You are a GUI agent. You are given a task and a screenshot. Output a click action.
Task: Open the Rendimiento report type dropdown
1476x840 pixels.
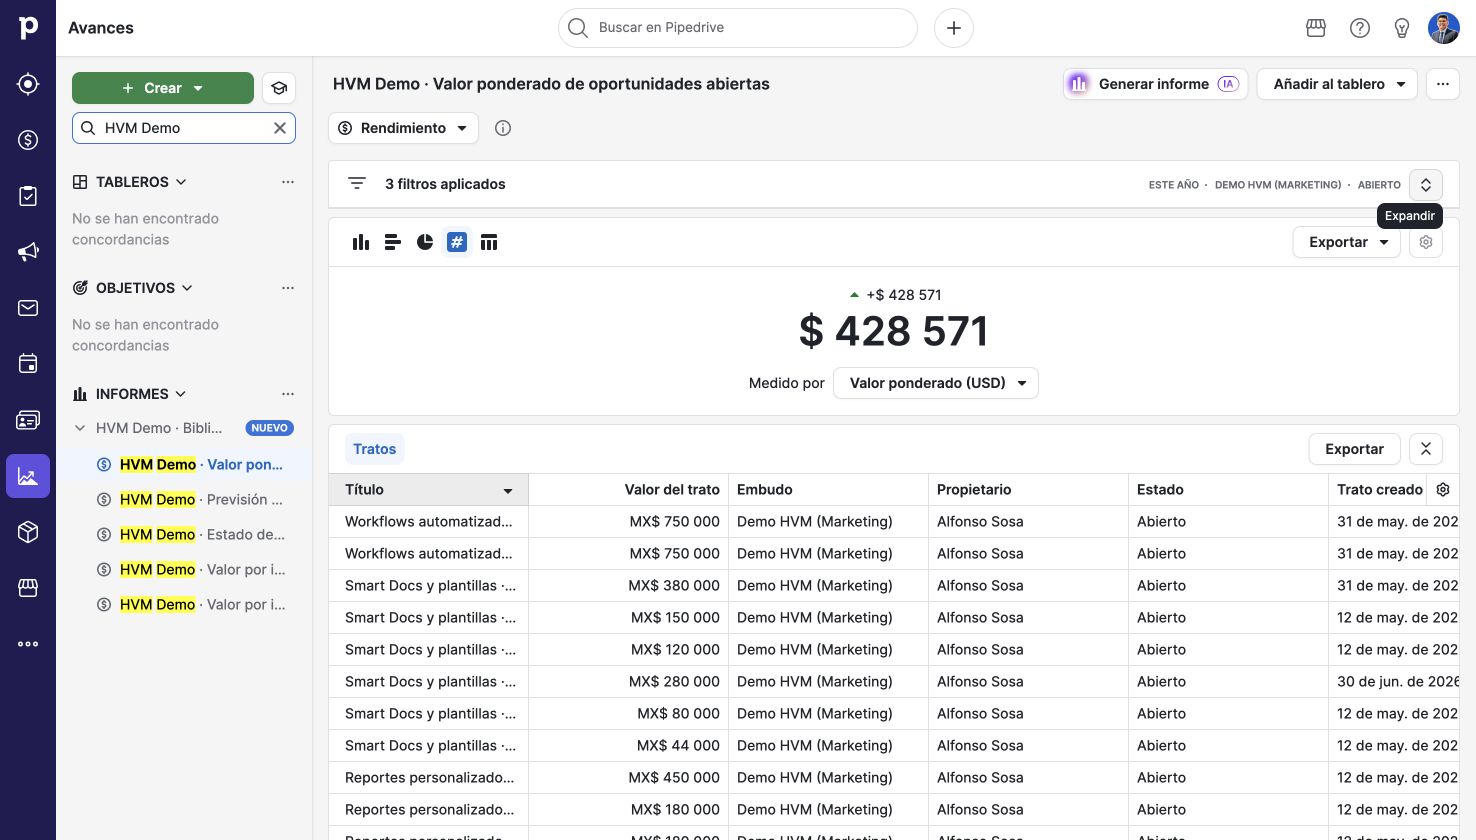(x=404, y=128)
